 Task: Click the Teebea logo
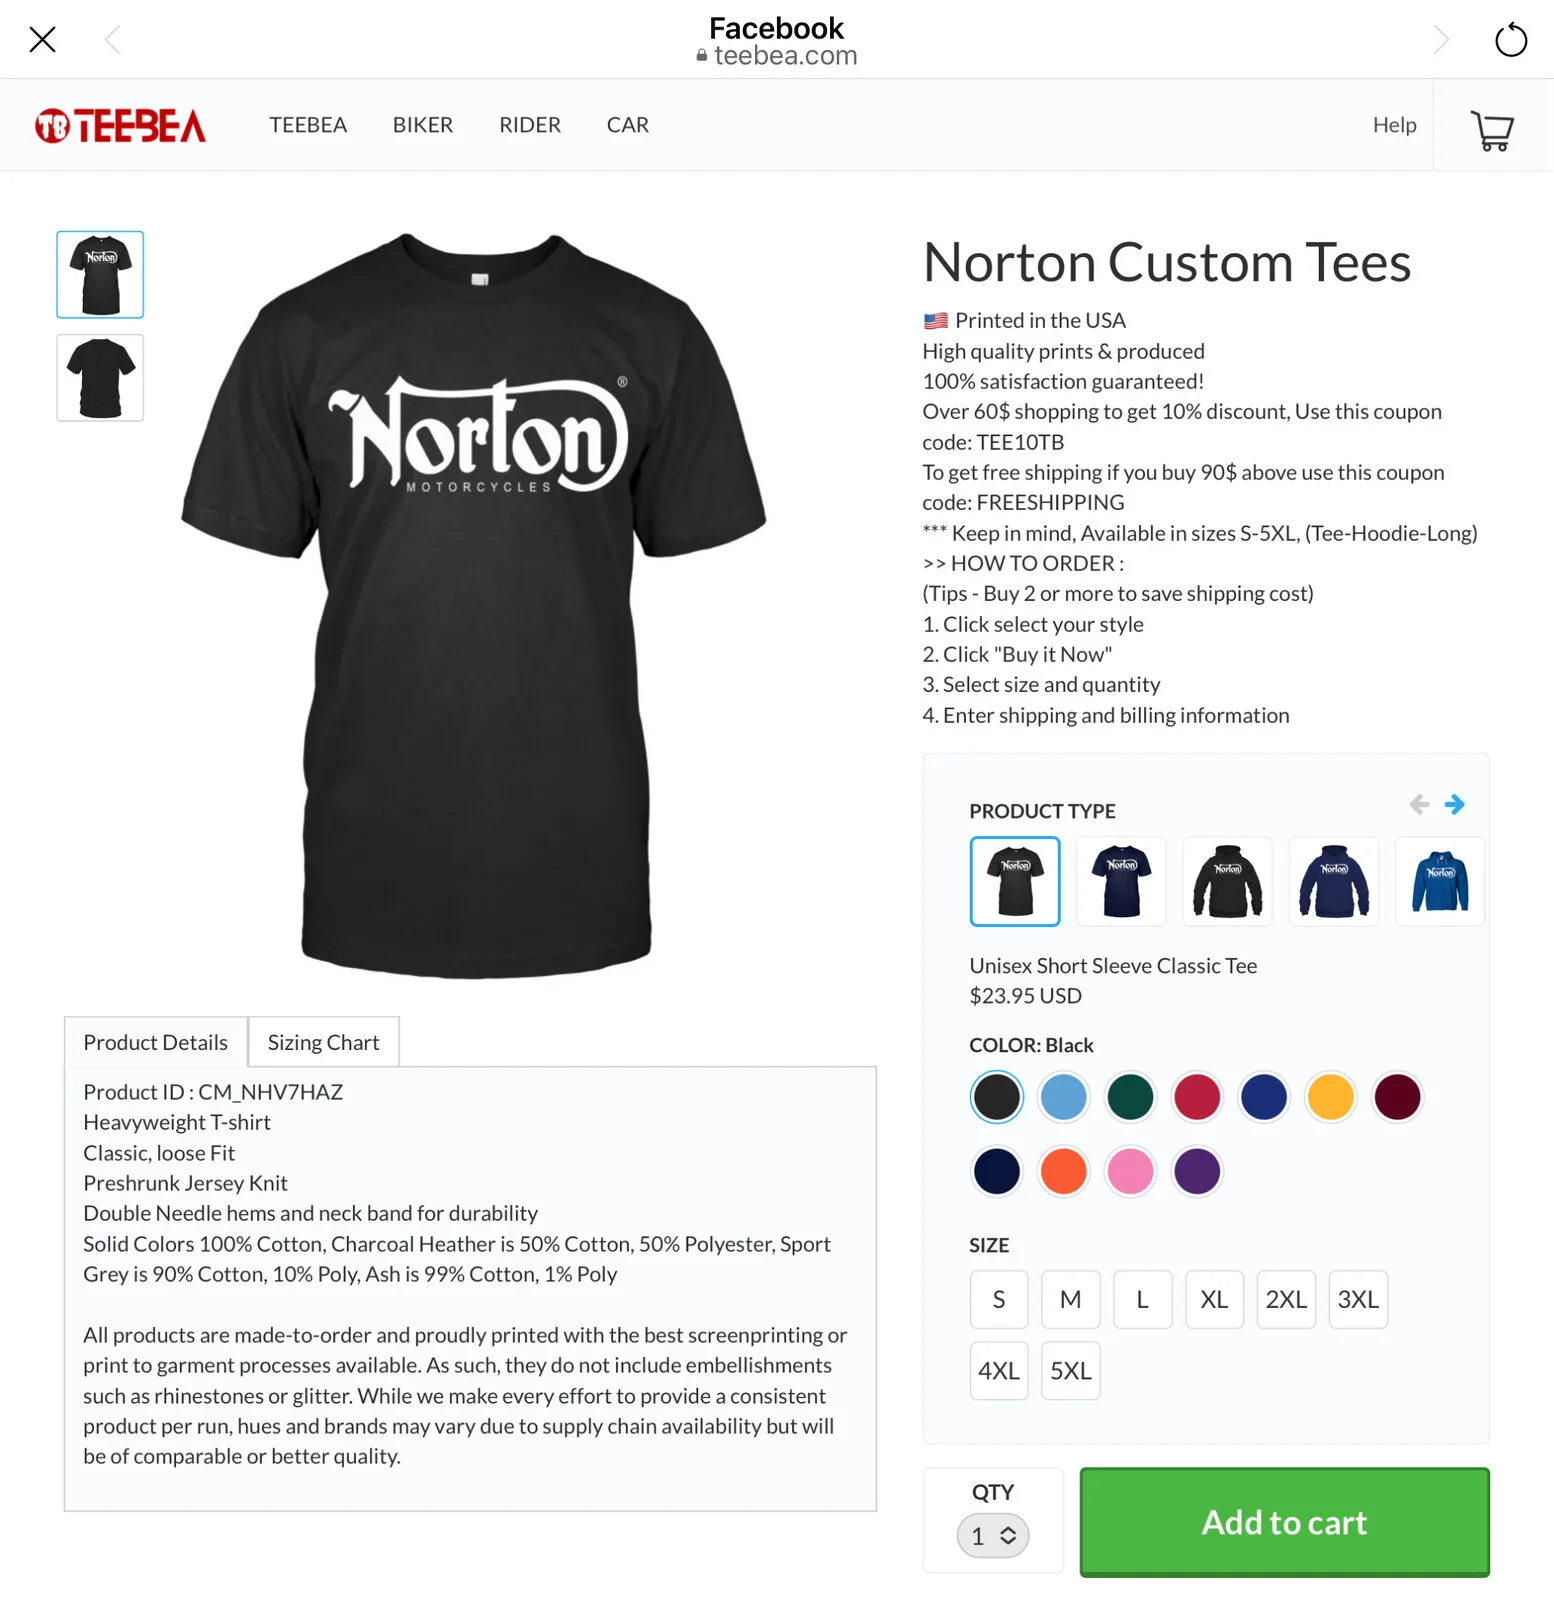[x=120, y=126]
